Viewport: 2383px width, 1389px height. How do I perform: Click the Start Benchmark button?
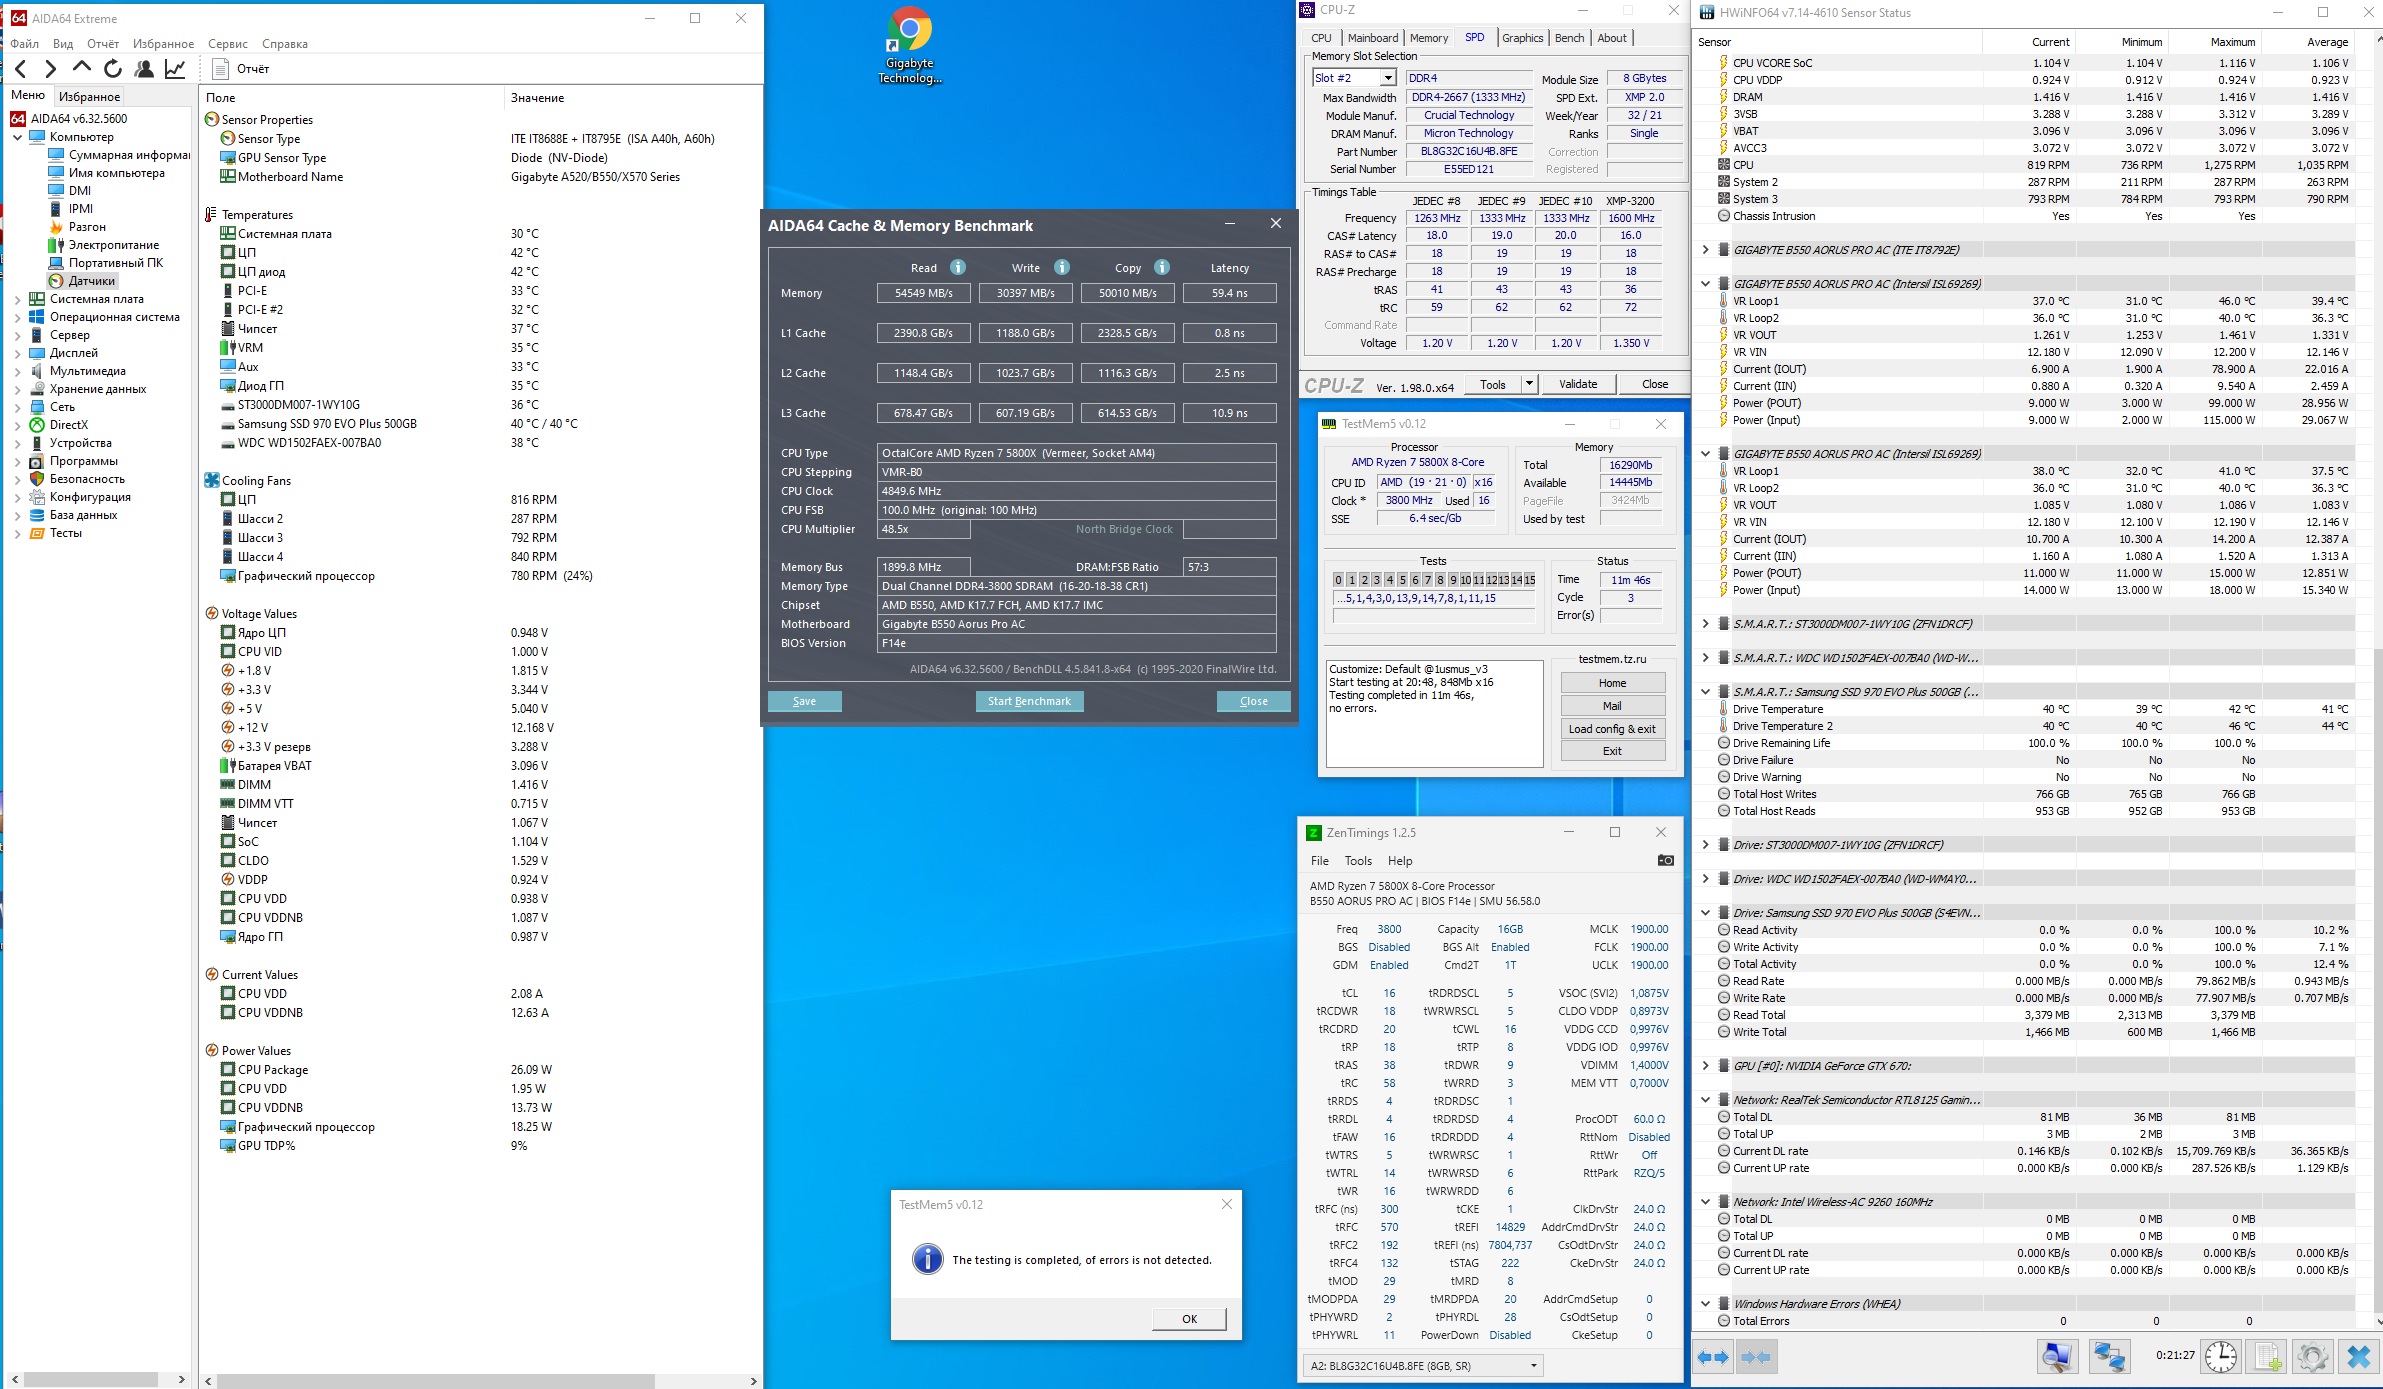(1028, 701)
